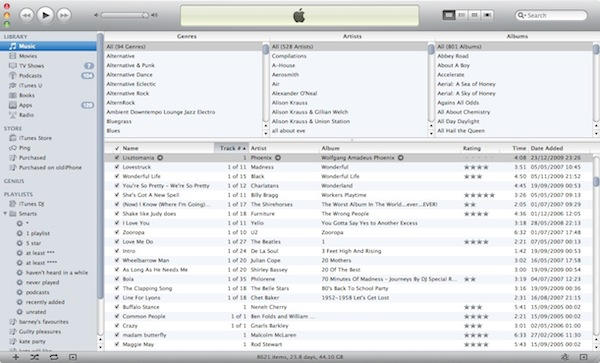Sort by the Name column header
Screen dimensions: 600x363
tap(167, 148)
